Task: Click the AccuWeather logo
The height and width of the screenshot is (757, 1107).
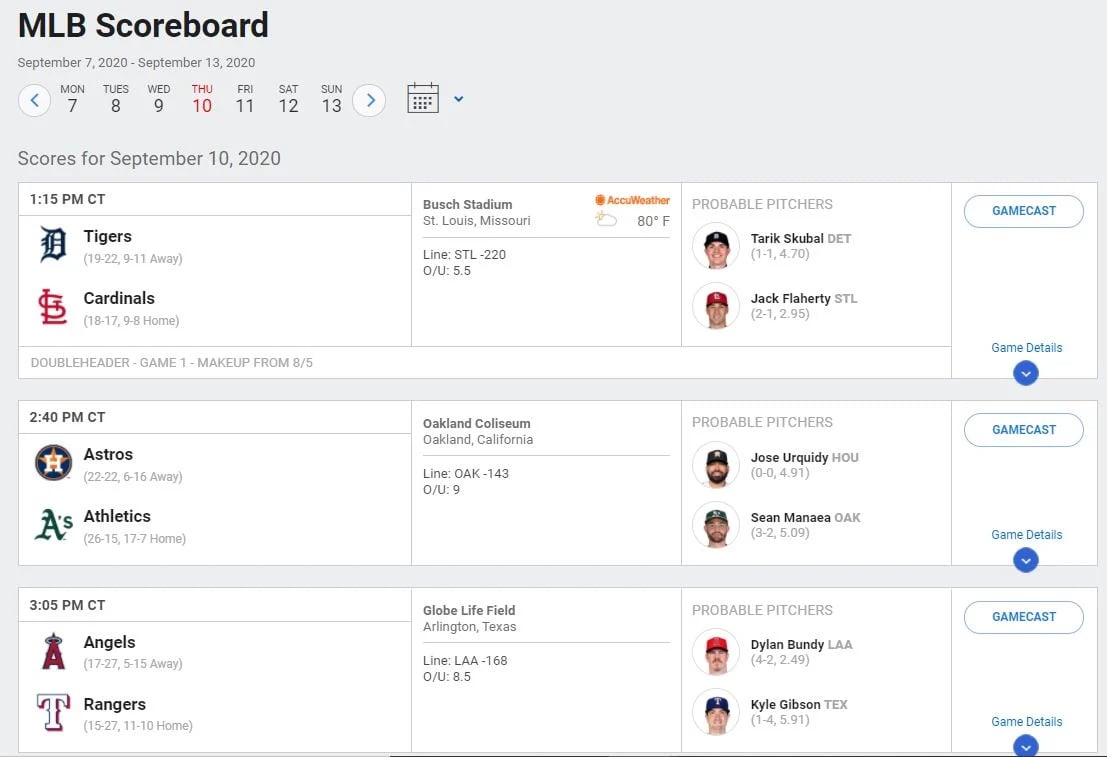Action: coord(632,200)
